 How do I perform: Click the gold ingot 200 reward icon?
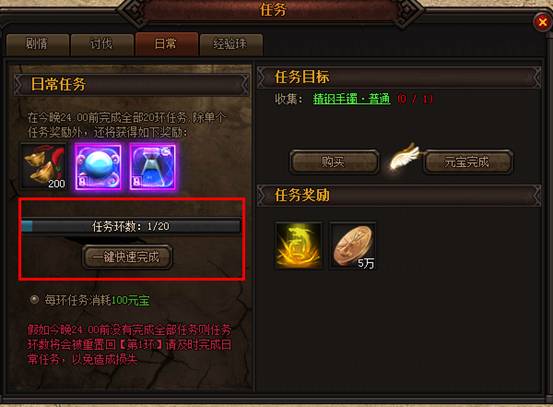coord(44,166)
